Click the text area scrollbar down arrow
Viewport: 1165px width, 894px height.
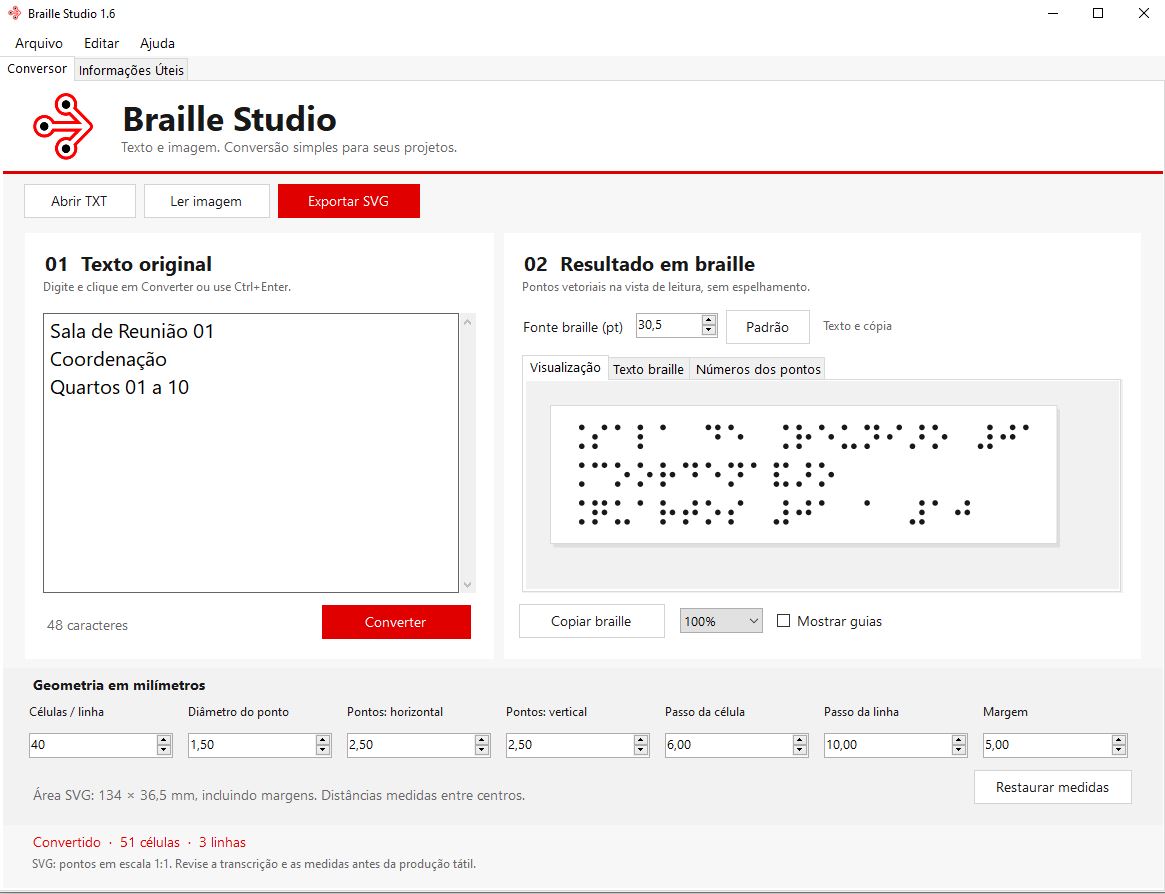pyautogui.click(x=467, y=585)
